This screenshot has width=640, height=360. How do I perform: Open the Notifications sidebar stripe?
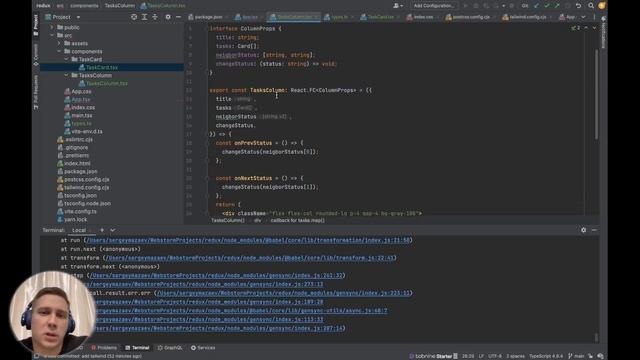[603, 33]
